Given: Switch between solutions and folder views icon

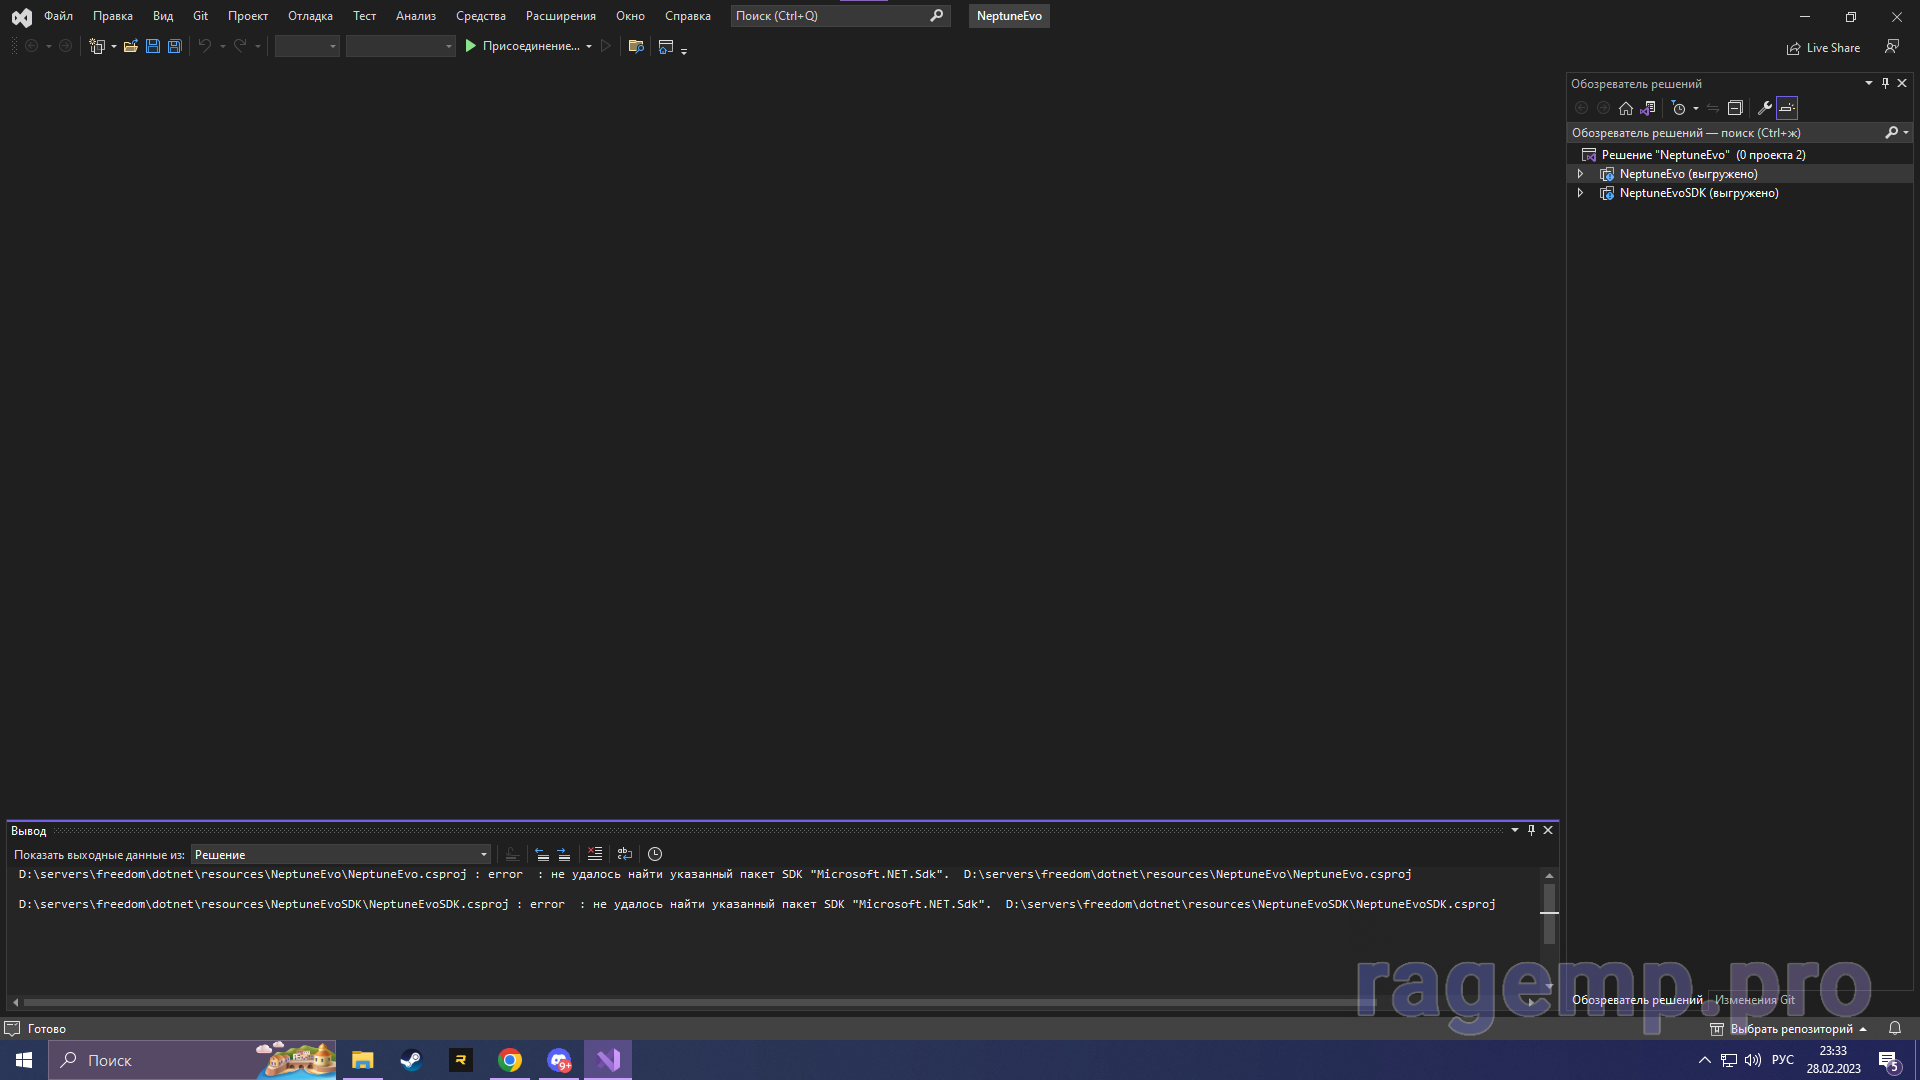Looking at the screenshot, I should click(x=1648, y=108).
